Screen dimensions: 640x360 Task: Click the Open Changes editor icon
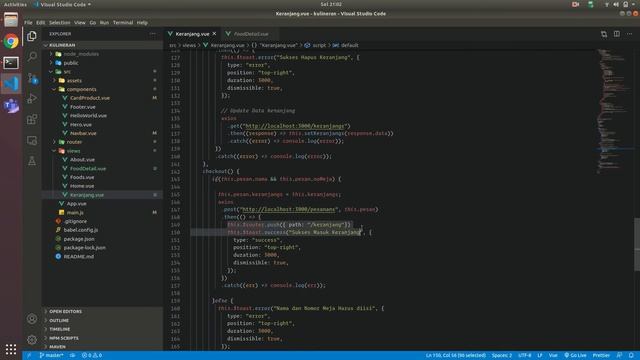tap(604, 34)
